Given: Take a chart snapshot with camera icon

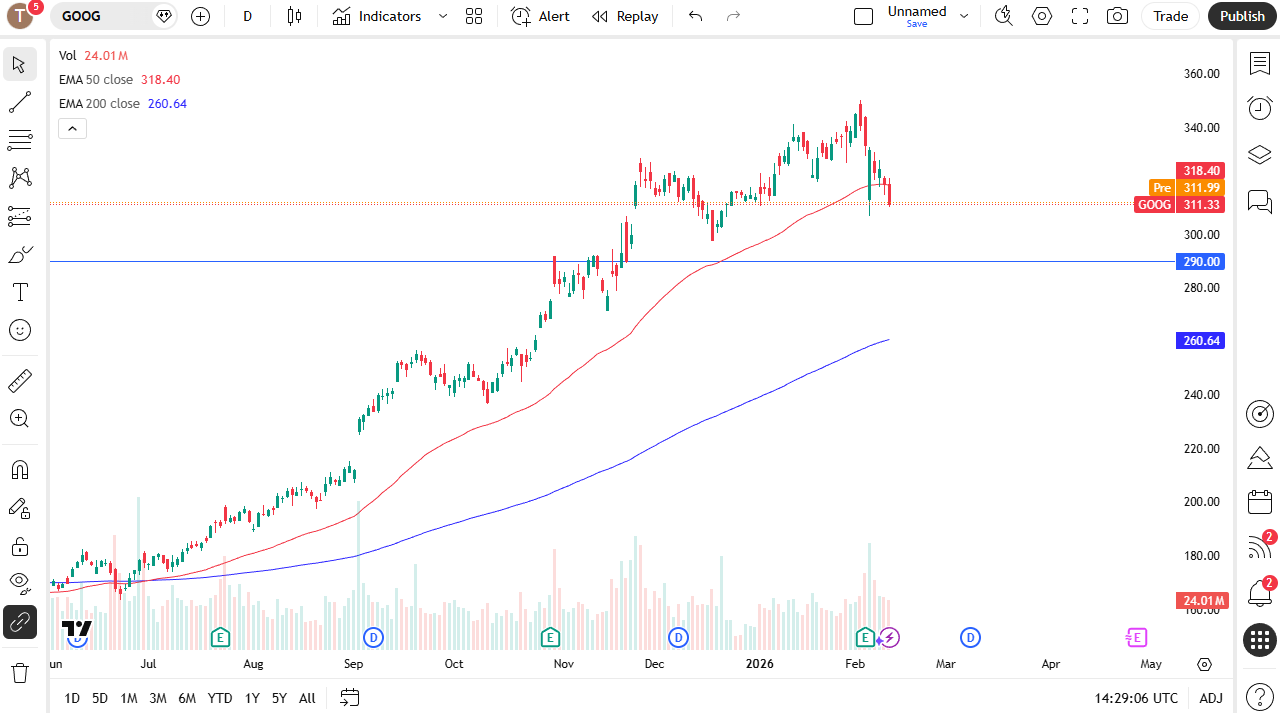Looking at the screenshot, I should [1118, 16].
